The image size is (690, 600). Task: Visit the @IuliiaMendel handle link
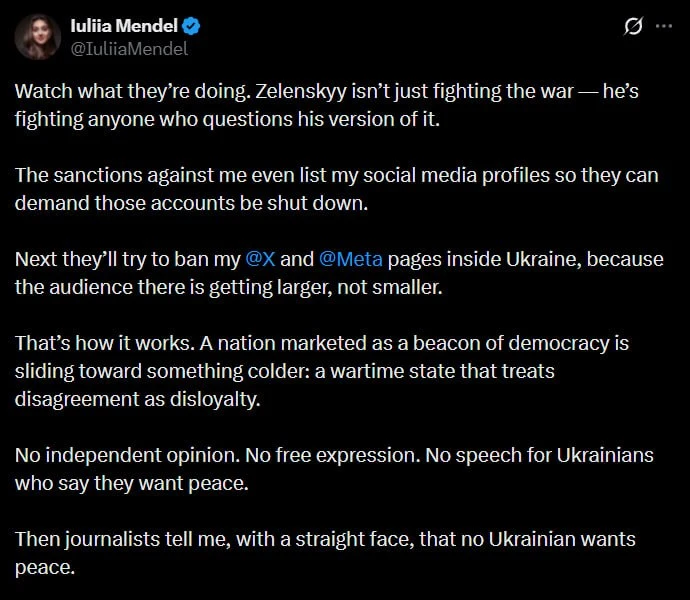(129, 49)
